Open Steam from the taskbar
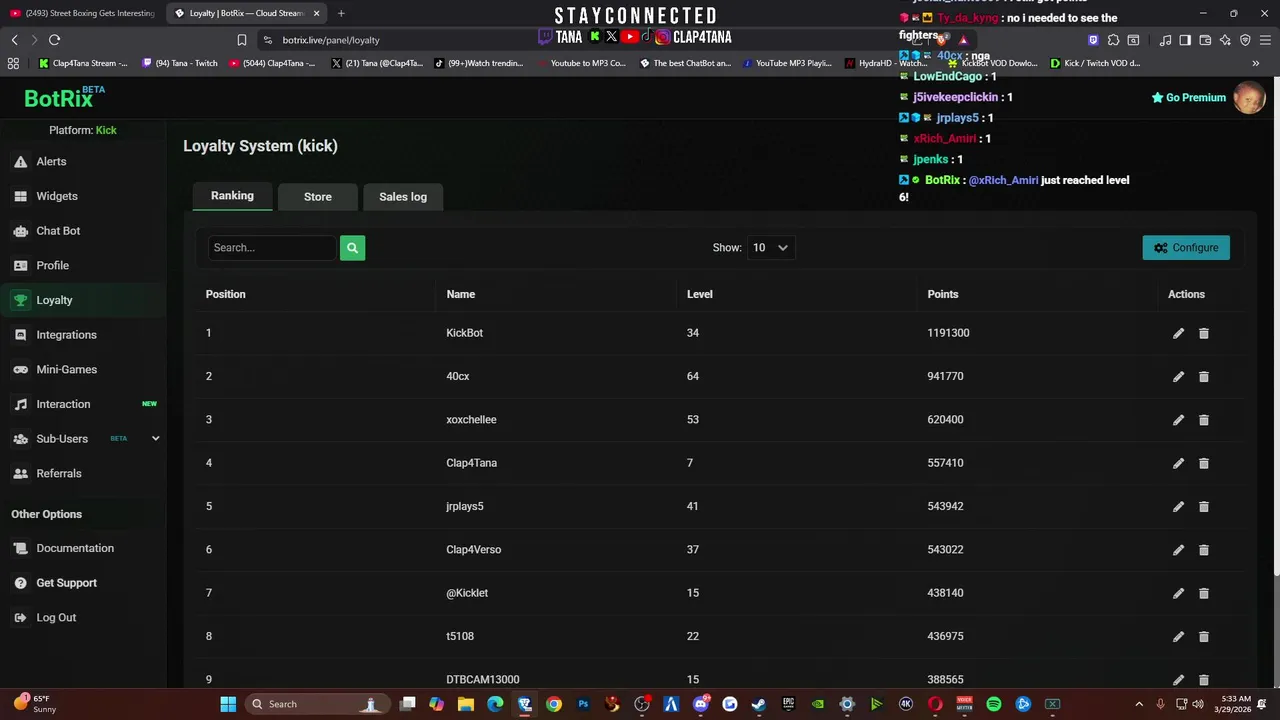The image size is (1280, 720). 759,704
